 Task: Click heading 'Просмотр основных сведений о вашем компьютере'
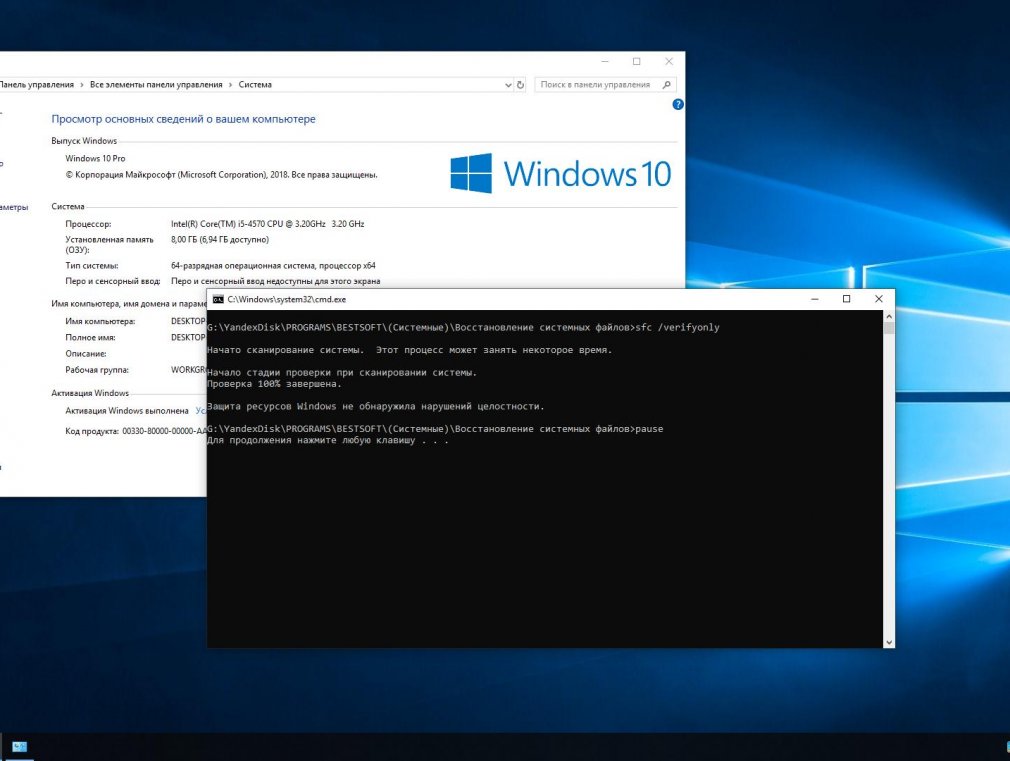[x=184, y=119]
